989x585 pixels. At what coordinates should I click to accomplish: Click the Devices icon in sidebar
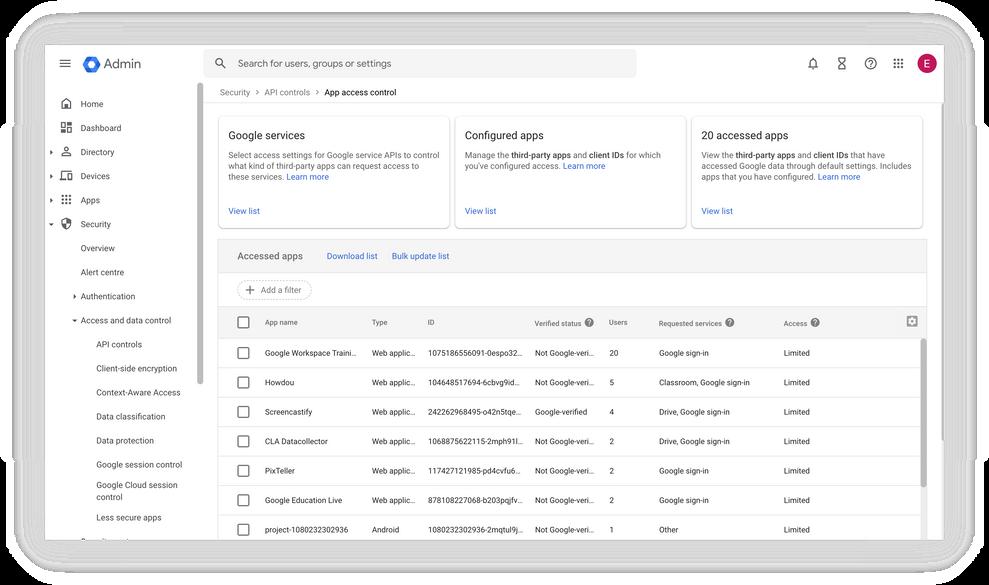(66, 175)
